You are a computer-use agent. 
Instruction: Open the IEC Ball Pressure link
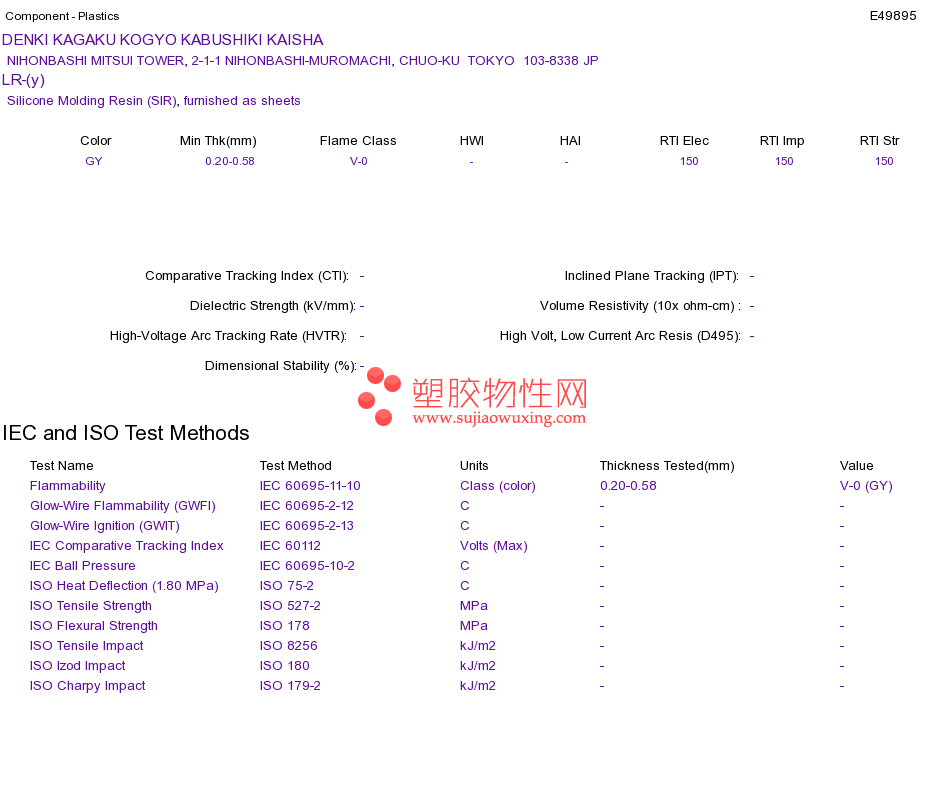tap(82, 565)
